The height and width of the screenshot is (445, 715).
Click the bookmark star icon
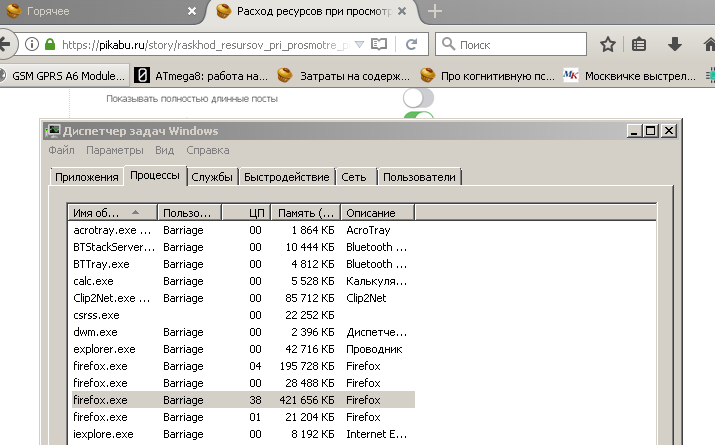coord(607,45)
